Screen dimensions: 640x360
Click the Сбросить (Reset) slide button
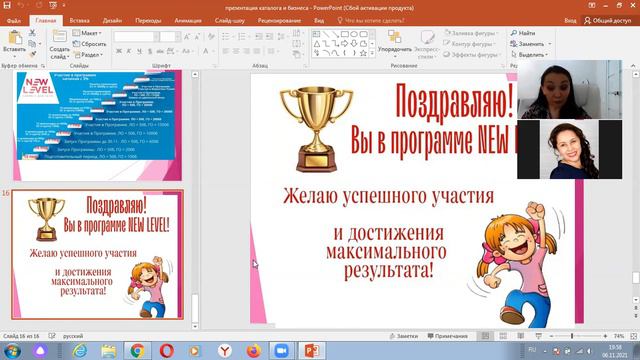[x=89, y=44]
